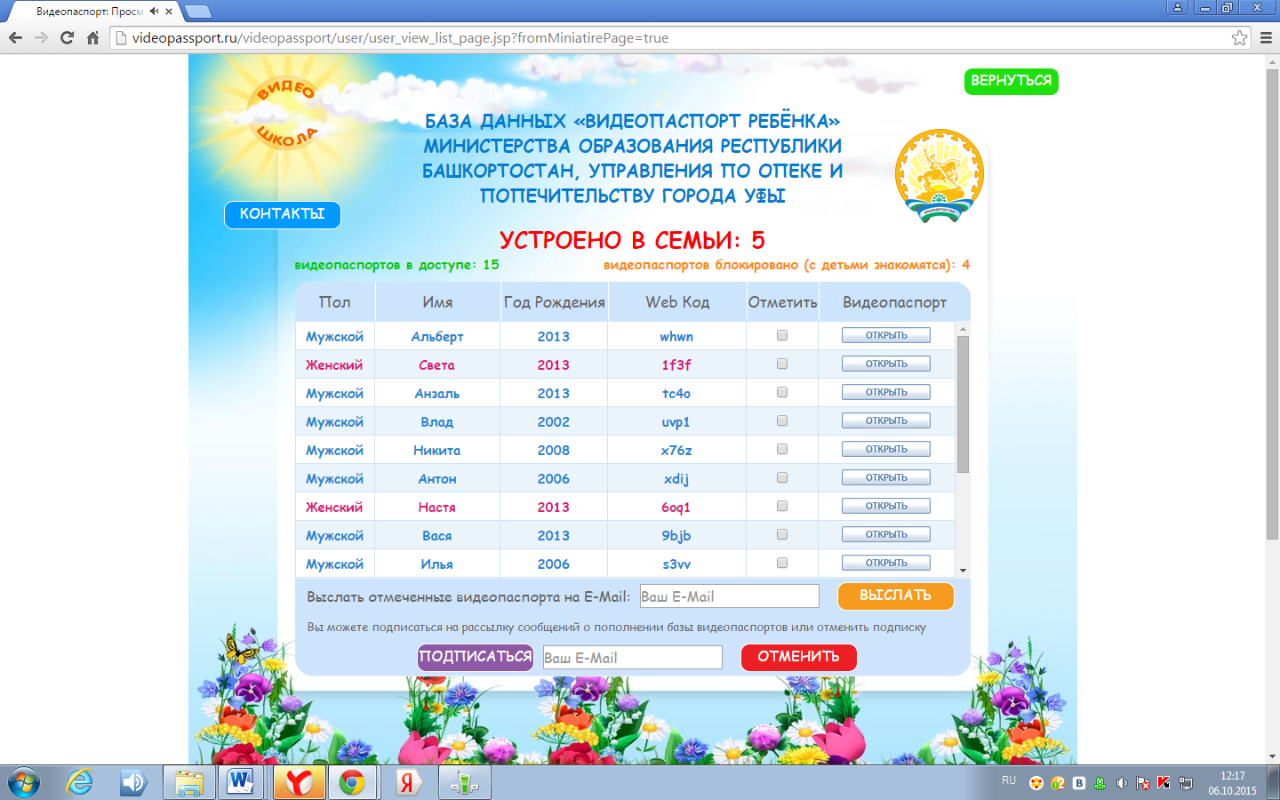Image resolution: width=1280 pixels, height=800 pixels.
Task: Open the Windows Start button
Action: [x=24, y=782]
